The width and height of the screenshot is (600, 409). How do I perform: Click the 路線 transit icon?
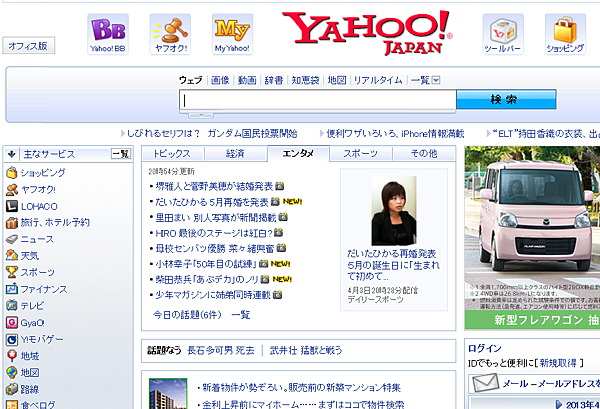coord(12,389)
